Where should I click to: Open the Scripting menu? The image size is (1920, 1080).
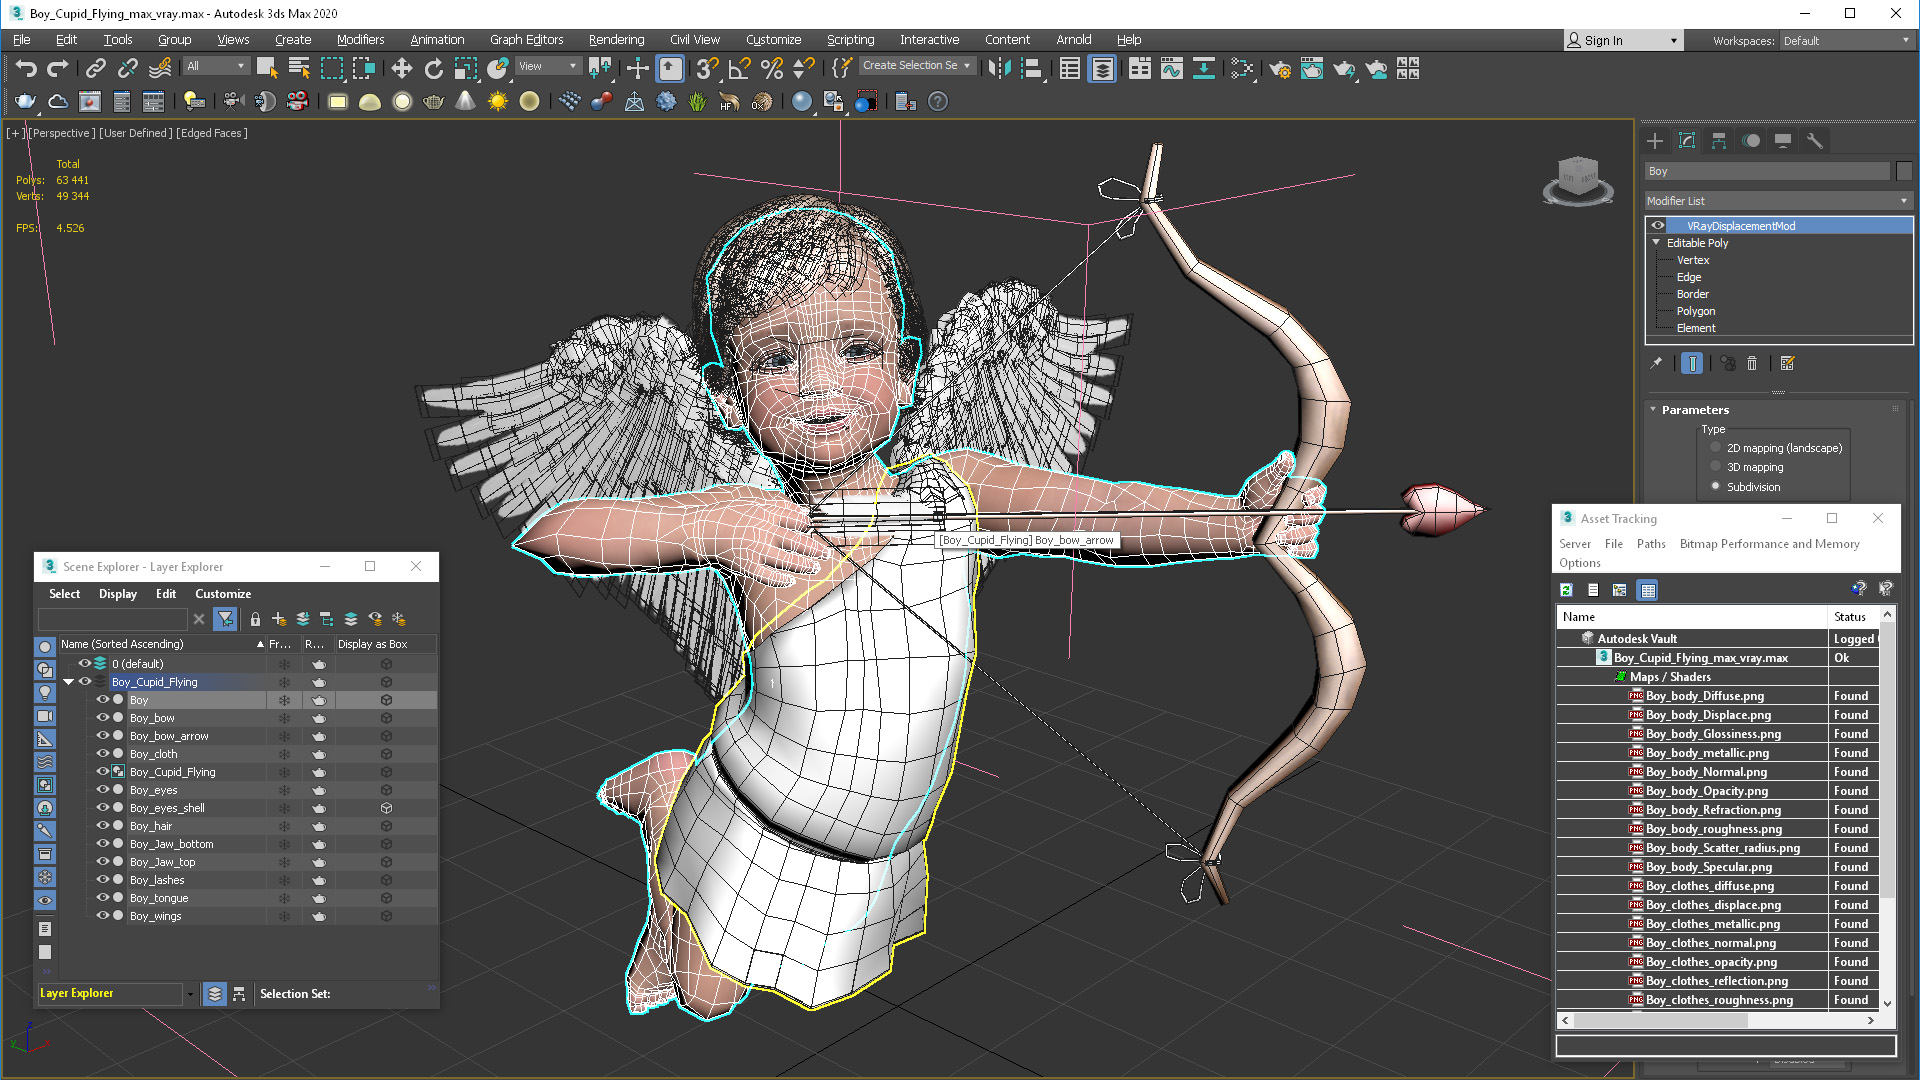pos(850,40)
